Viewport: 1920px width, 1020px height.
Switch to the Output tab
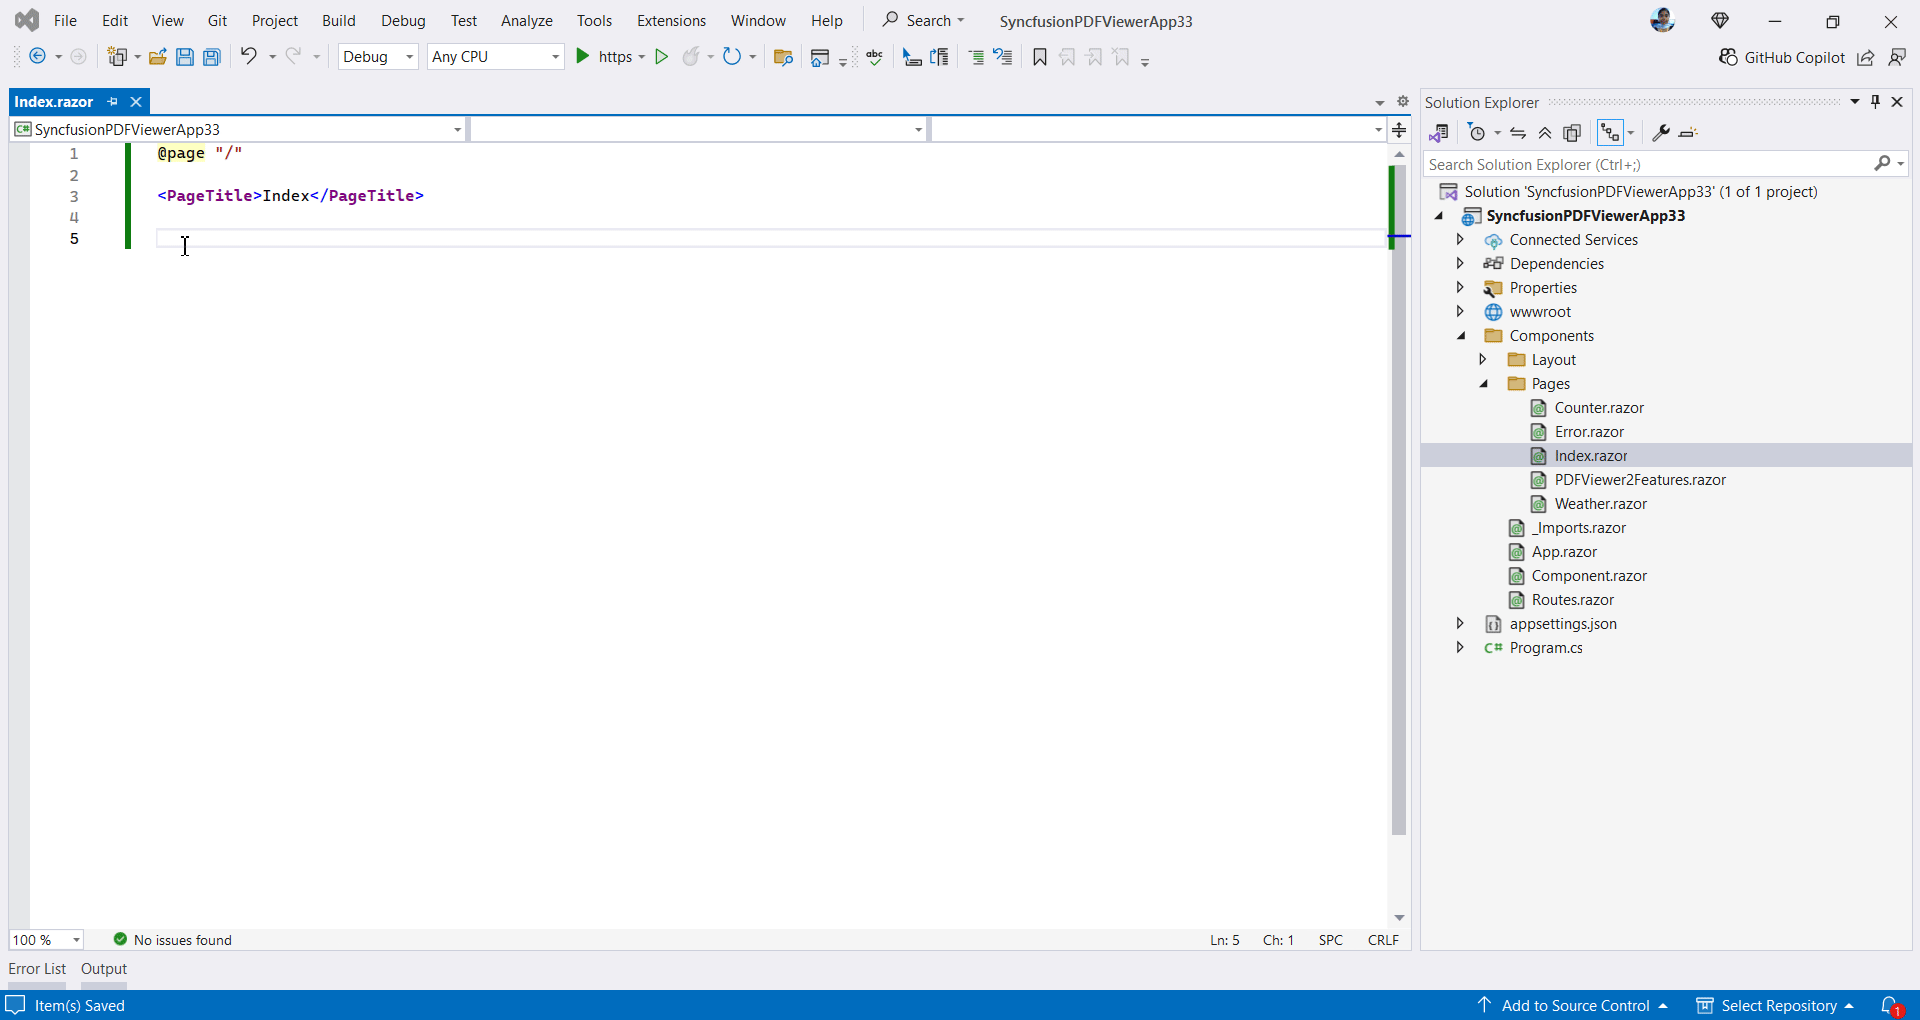[103, 968]
